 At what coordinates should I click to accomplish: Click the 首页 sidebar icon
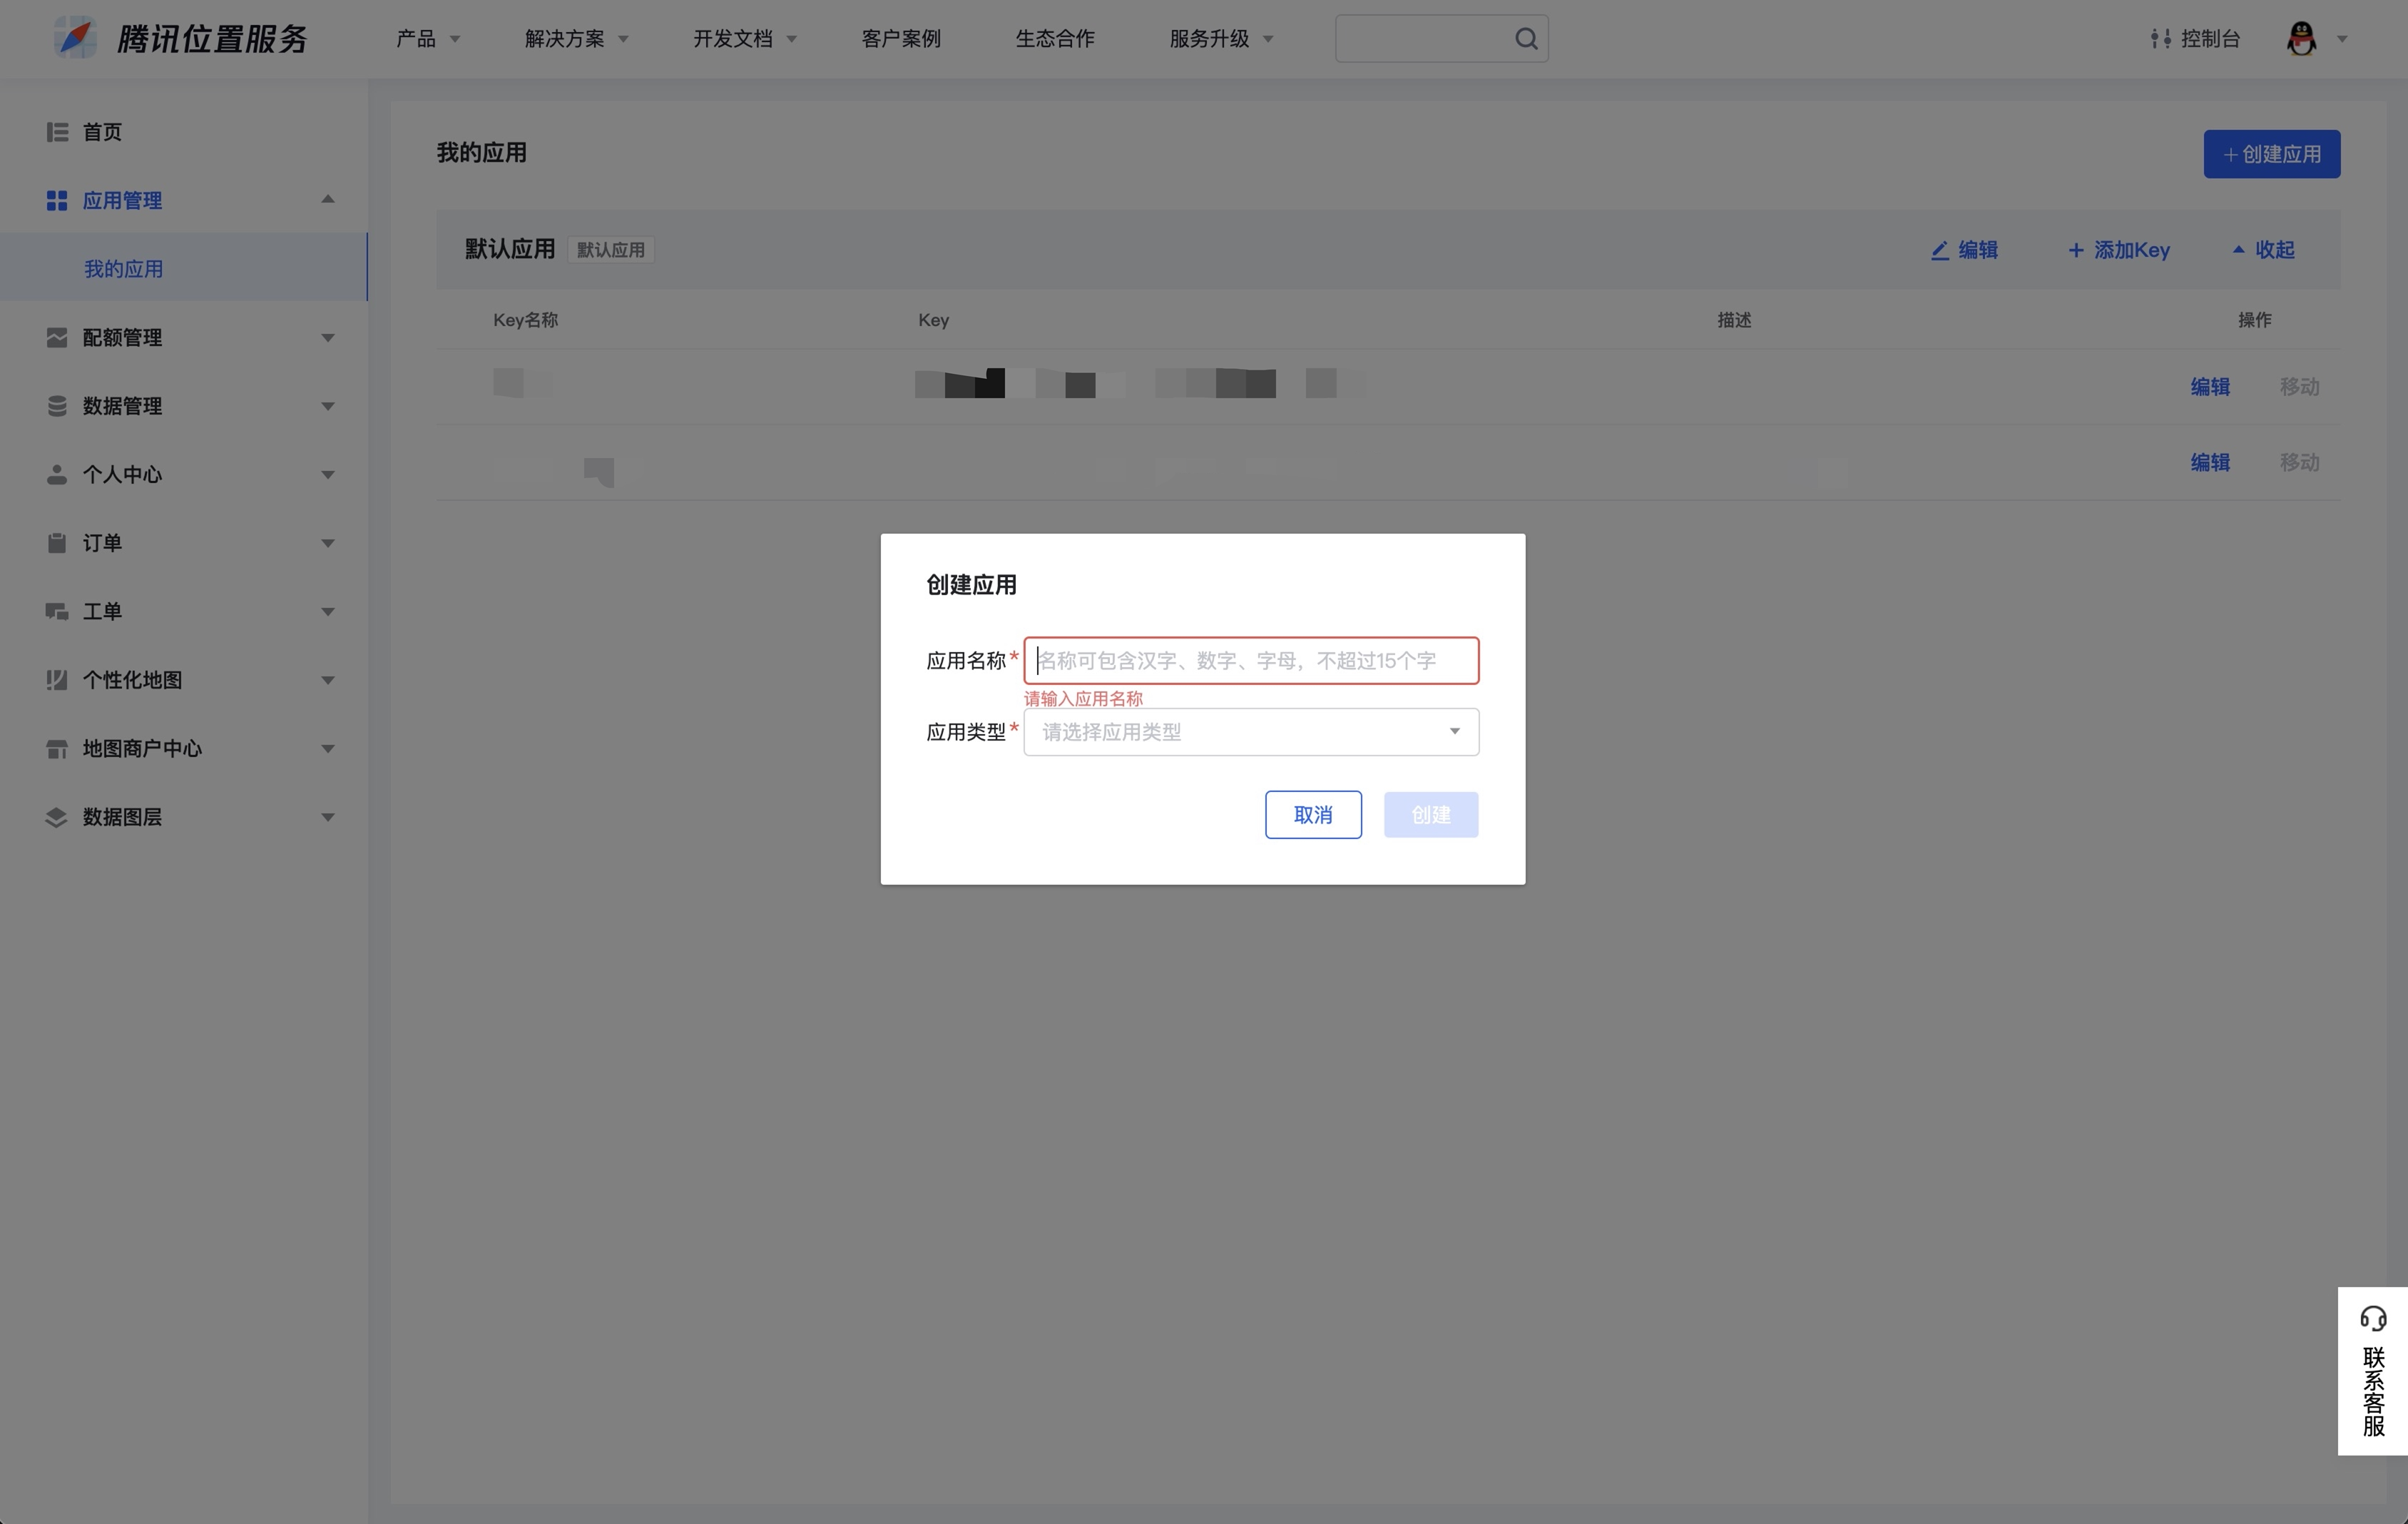point(57,132)
